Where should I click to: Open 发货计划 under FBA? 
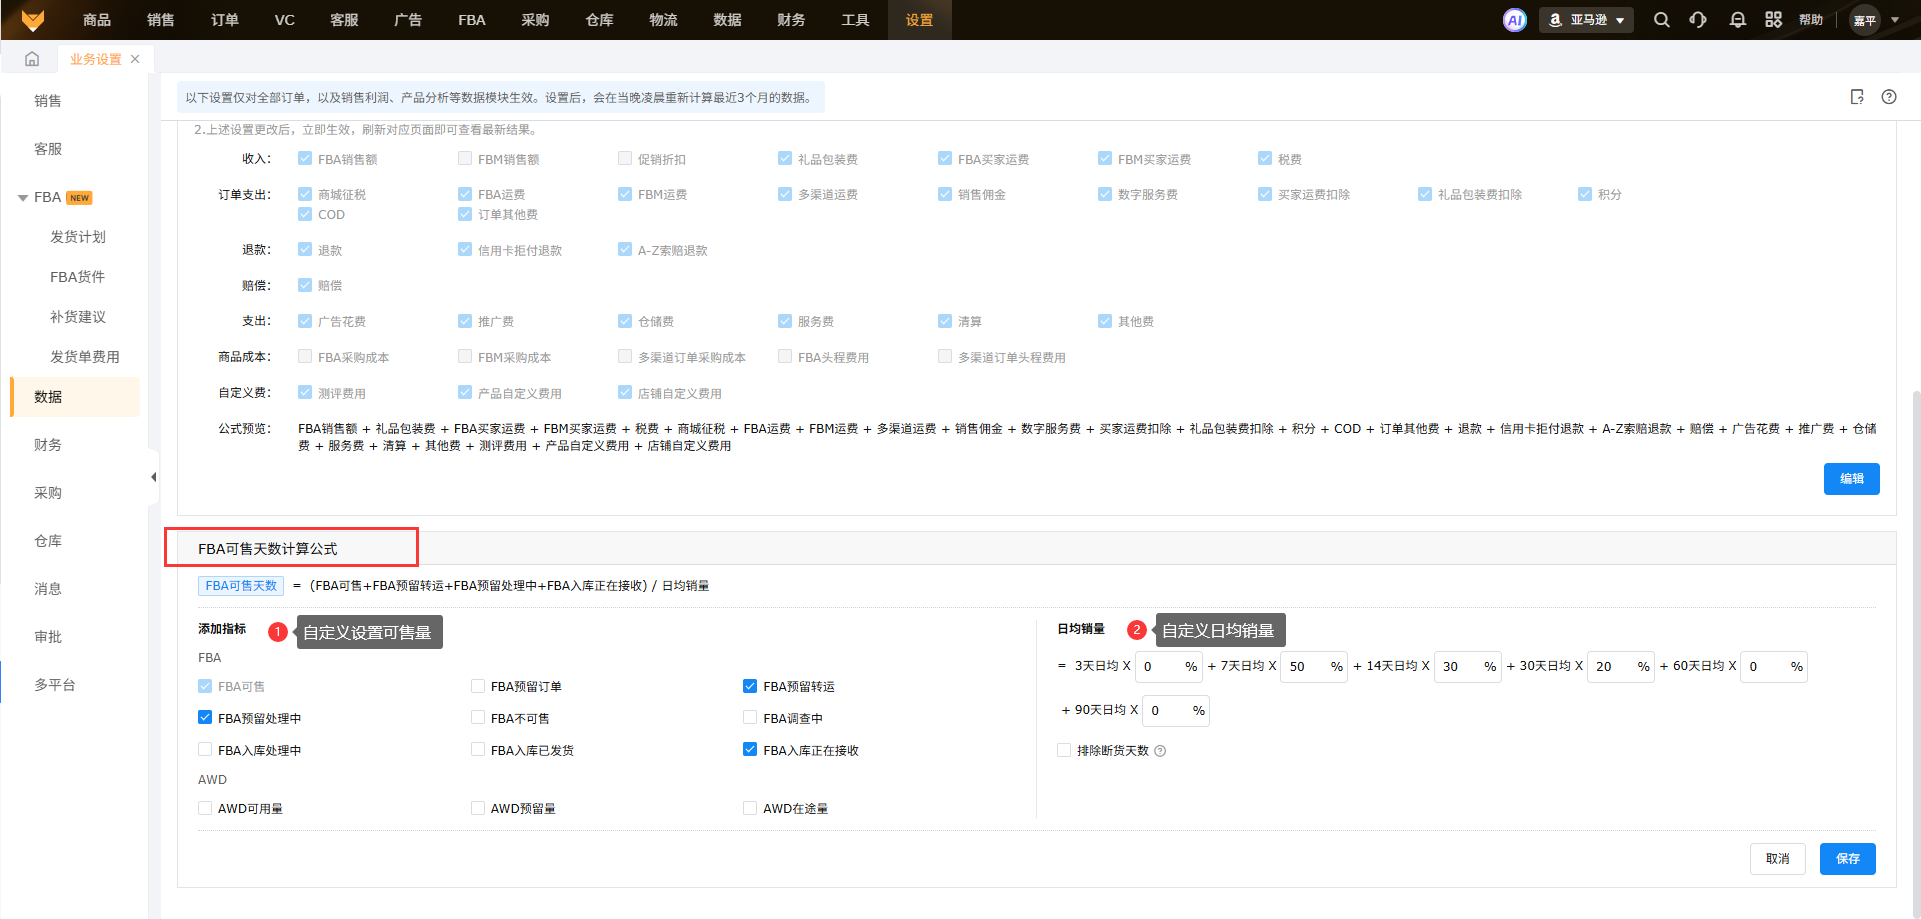tap(78, 237)
